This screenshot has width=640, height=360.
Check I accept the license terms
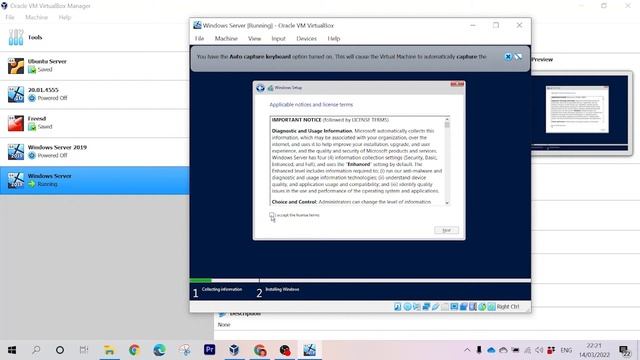[x=272, y=215]
